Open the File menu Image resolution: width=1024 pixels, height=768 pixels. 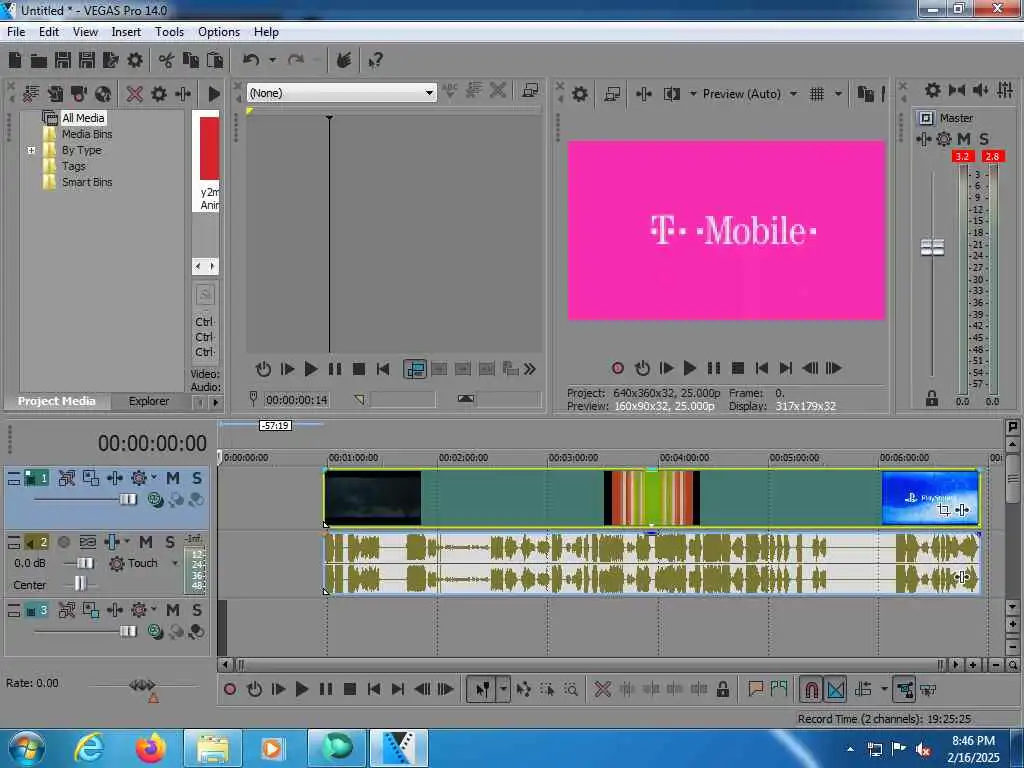click(16, 32)
